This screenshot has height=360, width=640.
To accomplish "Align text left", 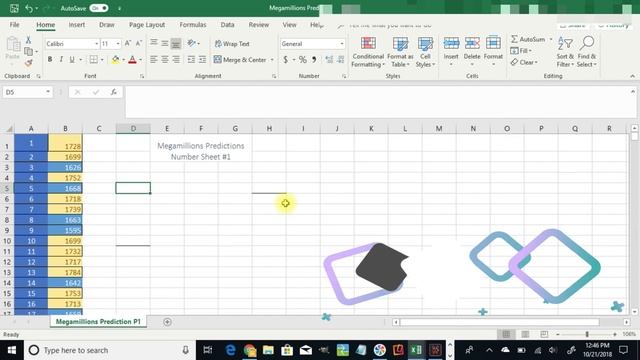I will (153, 60).
